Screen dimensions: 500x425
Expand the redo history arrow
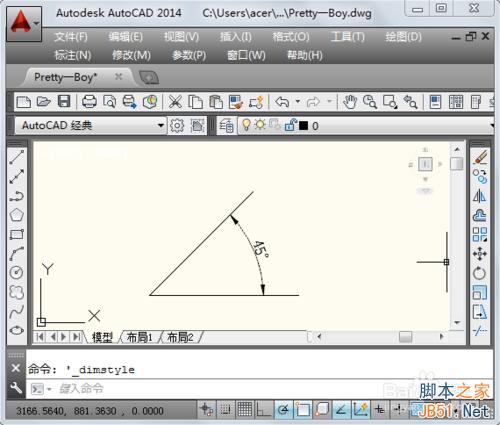[329, 101]
